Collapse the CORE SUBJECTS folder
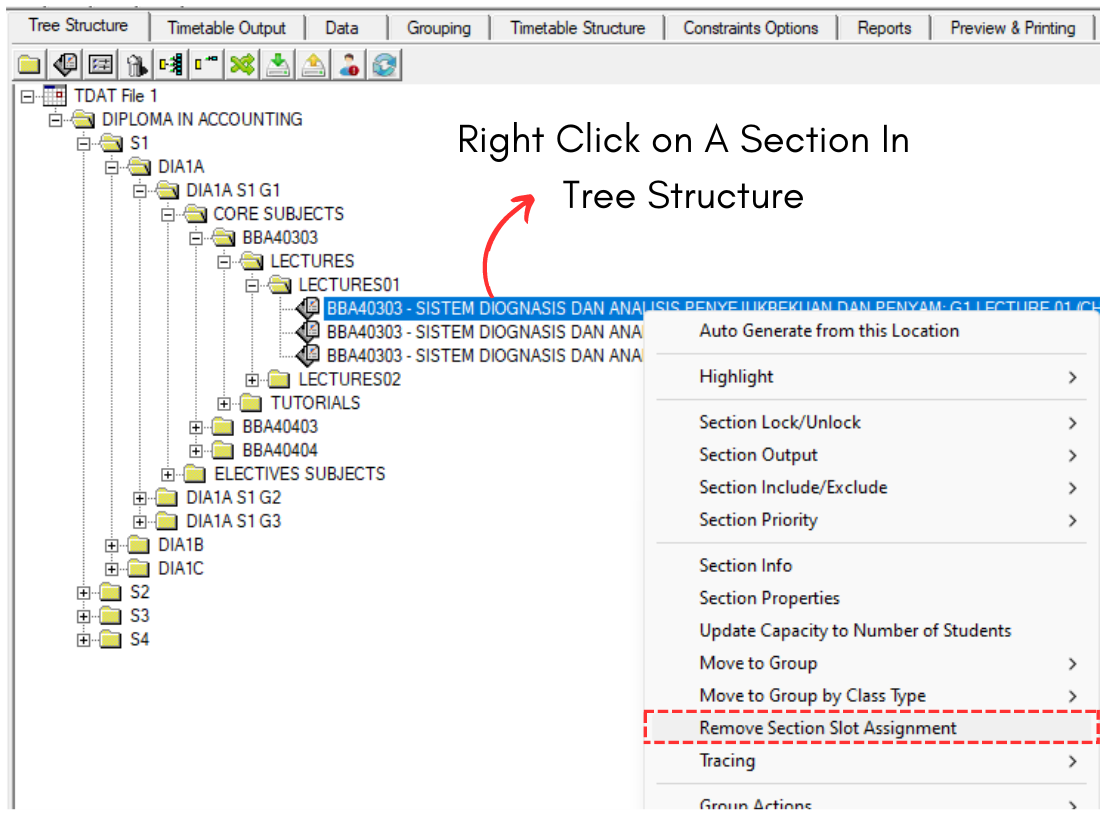1105x815 pixels. pyautogui.click(x=168, y=214)
